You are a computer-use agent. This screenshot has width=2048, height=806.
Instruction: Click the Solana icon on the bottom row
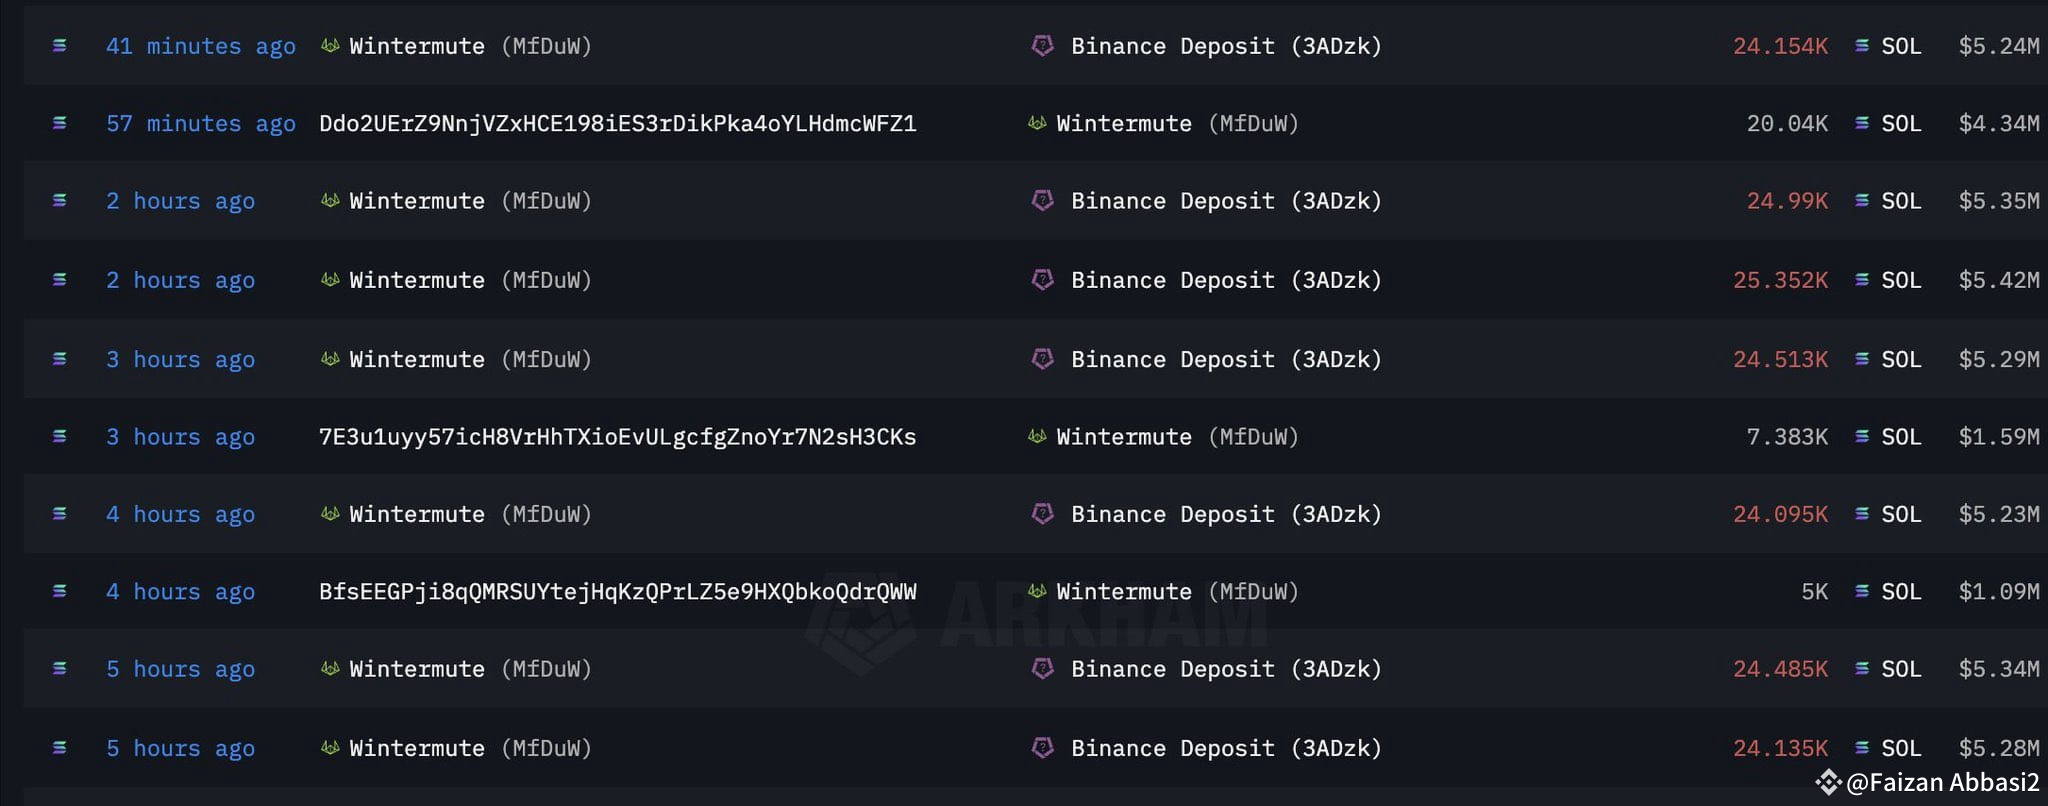pyautogui.click(x=60, y=747)
